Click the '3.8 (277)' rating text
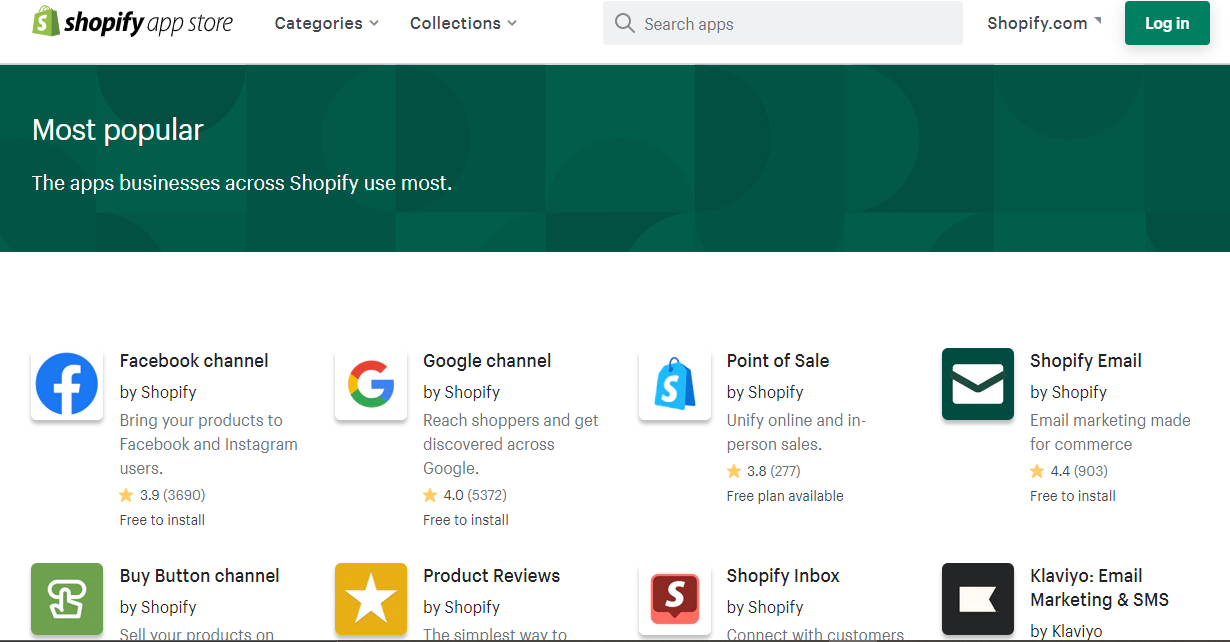 pos(774,471)
